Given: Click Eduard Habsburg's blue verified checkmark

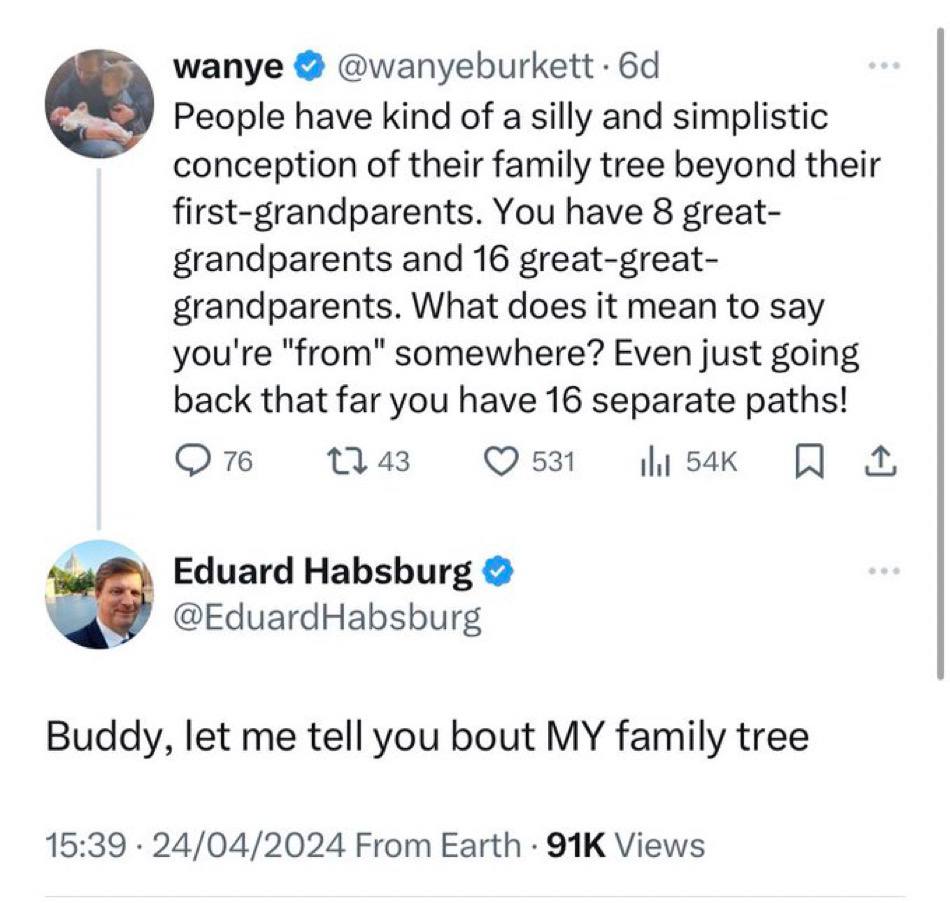Looking at the screenshot, I should 498,572.
